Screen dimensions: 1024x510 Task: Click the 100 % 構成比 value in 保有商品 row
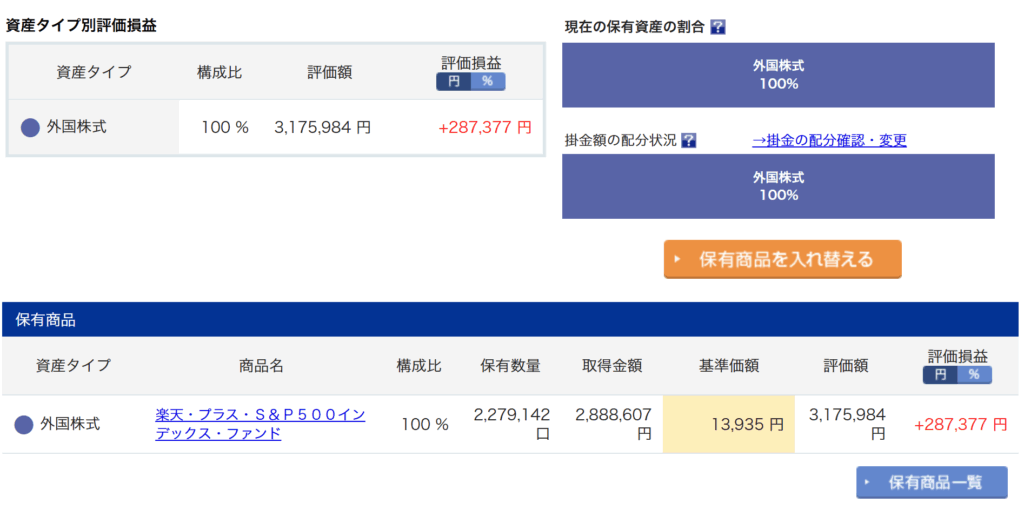tap(424, 424)
